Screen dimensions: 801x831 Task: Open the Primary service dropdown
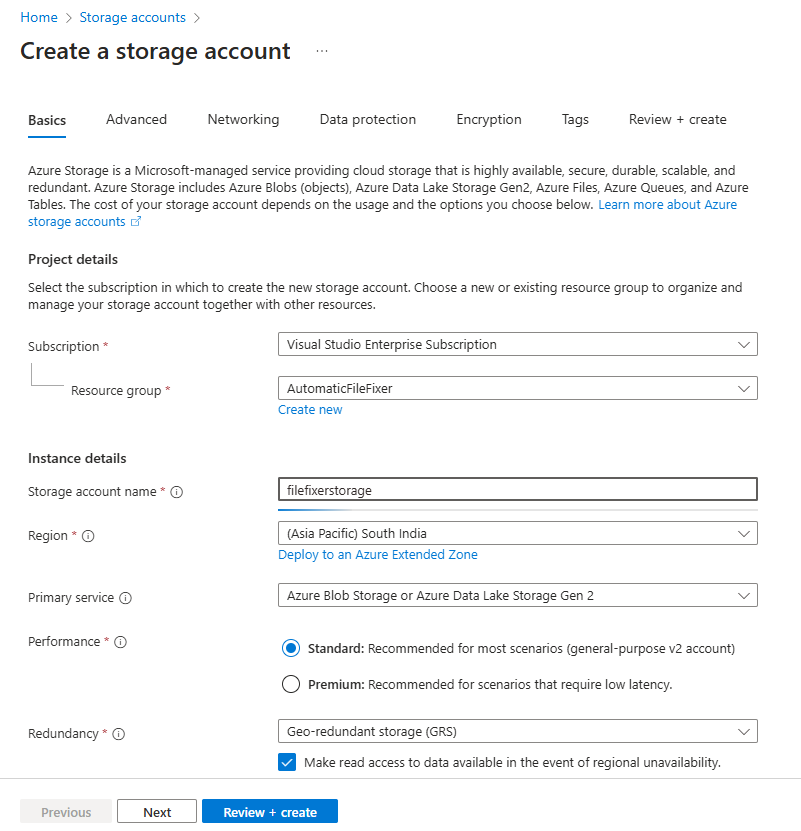tap(517, 595)
